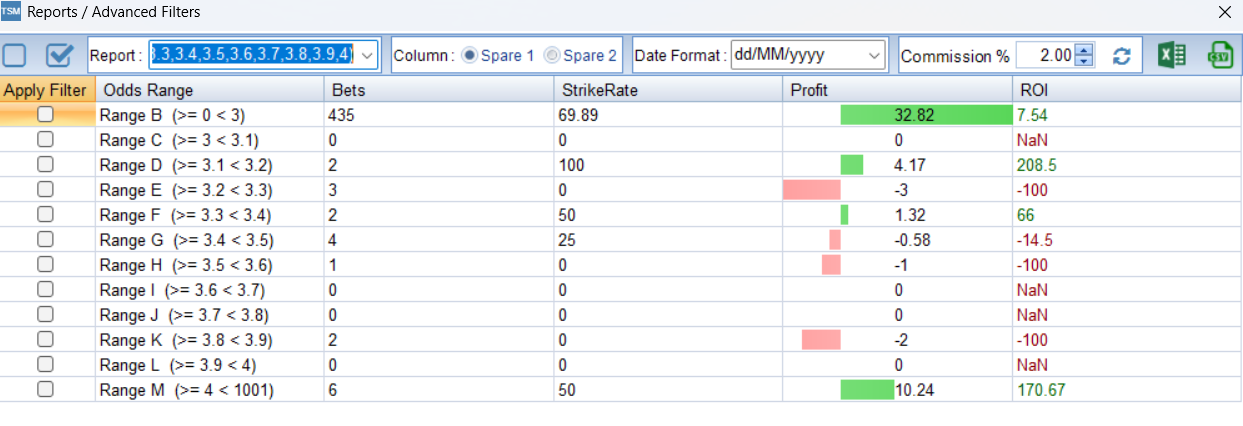Export the report as CSV
The height and width of the screenshot is (426, 1243).
pos(1219,55)
